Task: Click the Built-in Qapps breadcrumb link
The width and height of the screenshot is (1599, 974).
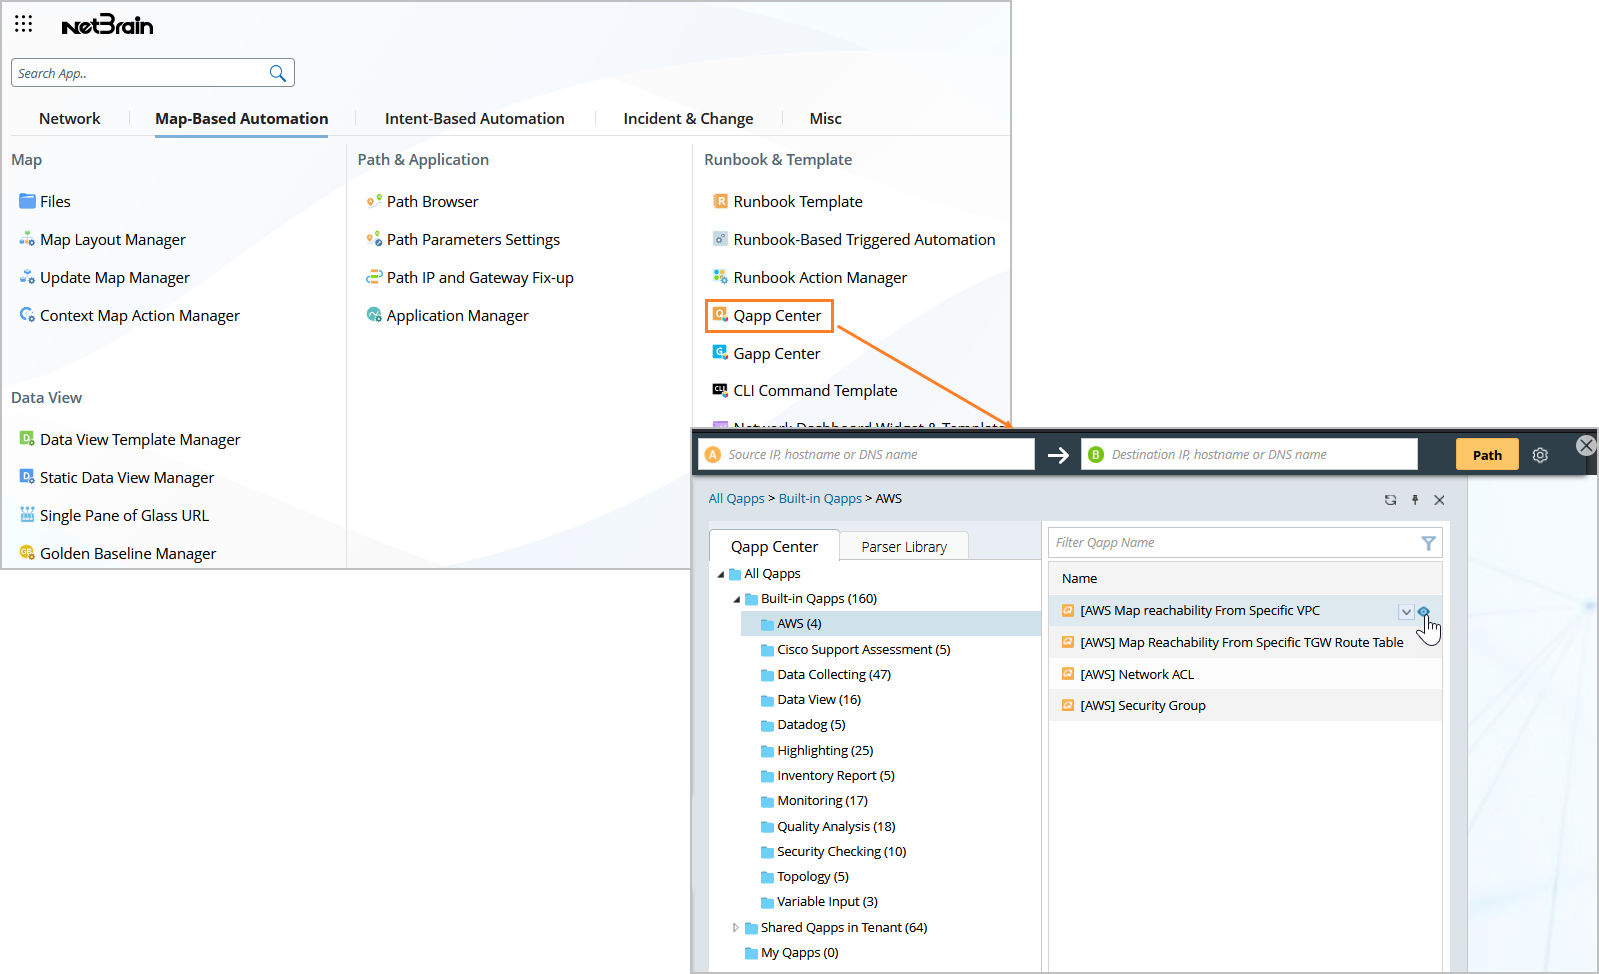Action: pos(820,498)
